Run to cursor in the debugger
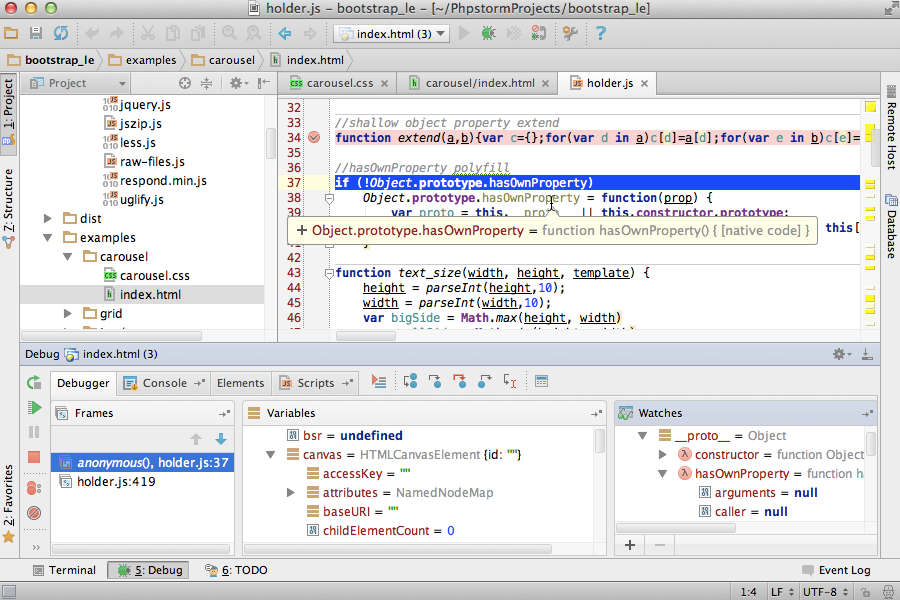Viewport: 900px width, 600px height. tap(508, 382)
